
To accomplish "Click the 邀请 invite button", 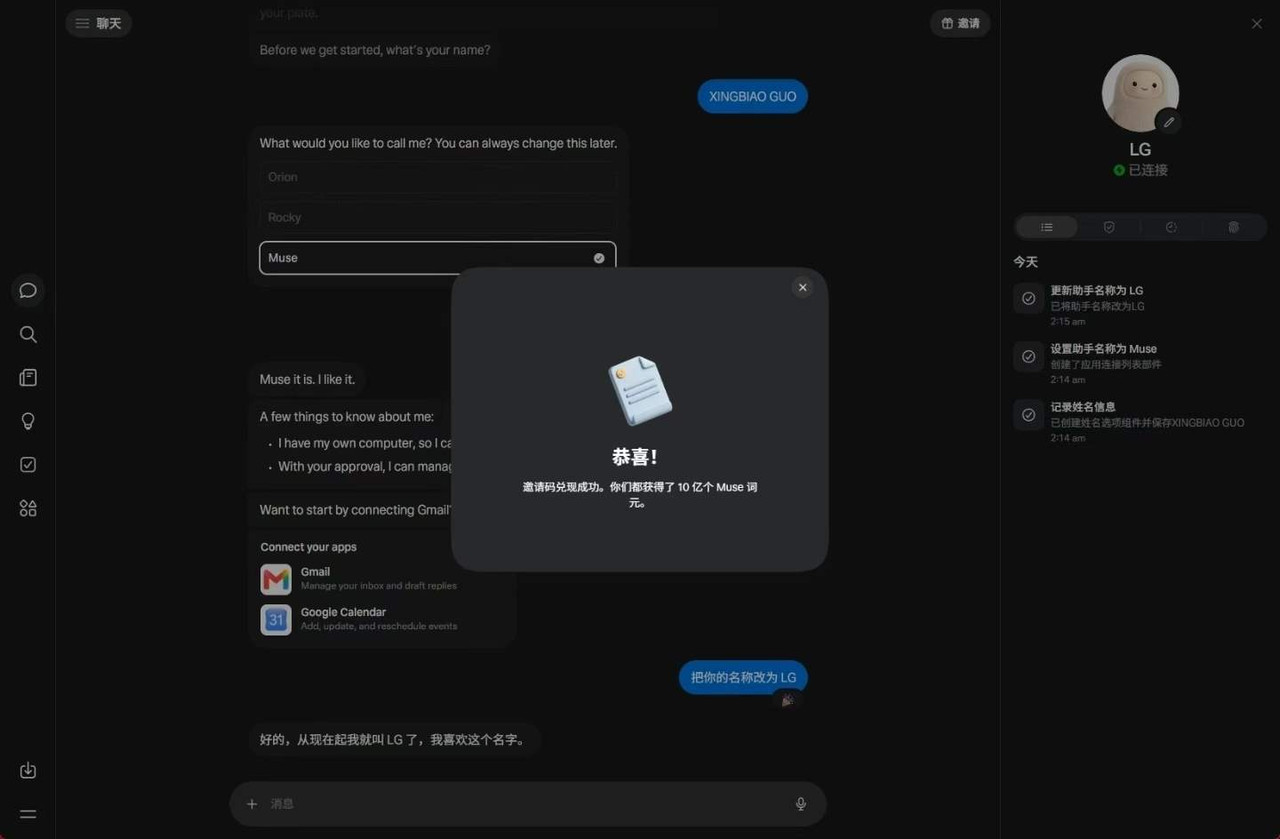I will tap(960, 23).
